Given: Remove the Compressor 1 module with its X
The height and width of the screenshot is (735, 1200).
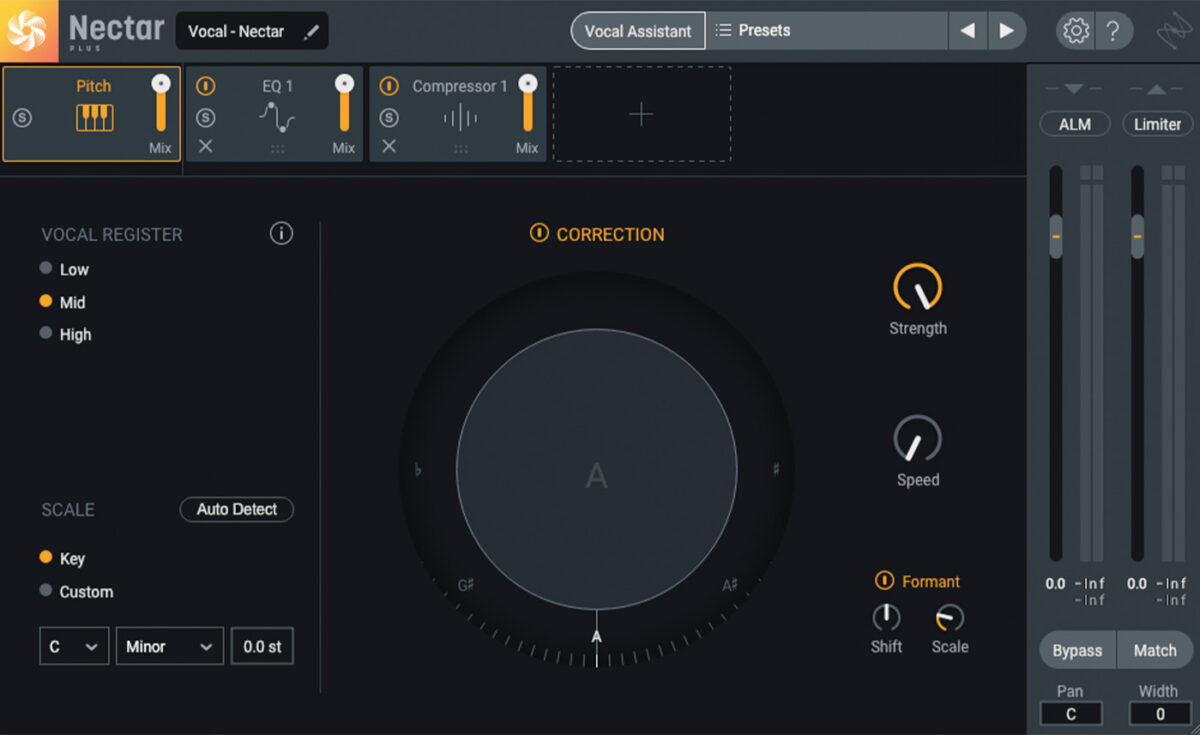Looking at the screenshot, I should click(389, 146).
